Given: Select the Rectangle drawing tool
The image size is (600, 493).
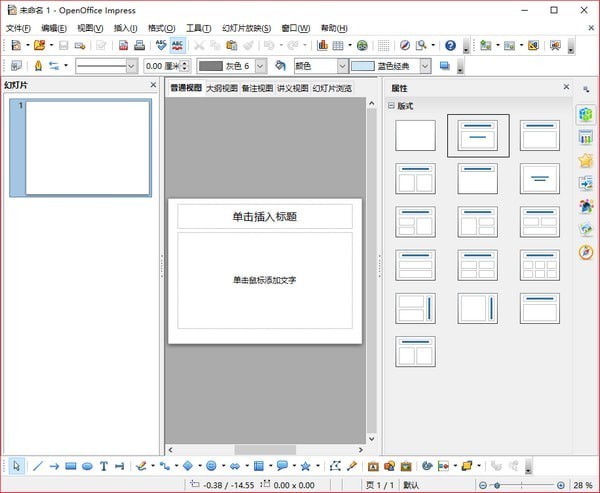Looking at the screenshot, I should 70,466.
